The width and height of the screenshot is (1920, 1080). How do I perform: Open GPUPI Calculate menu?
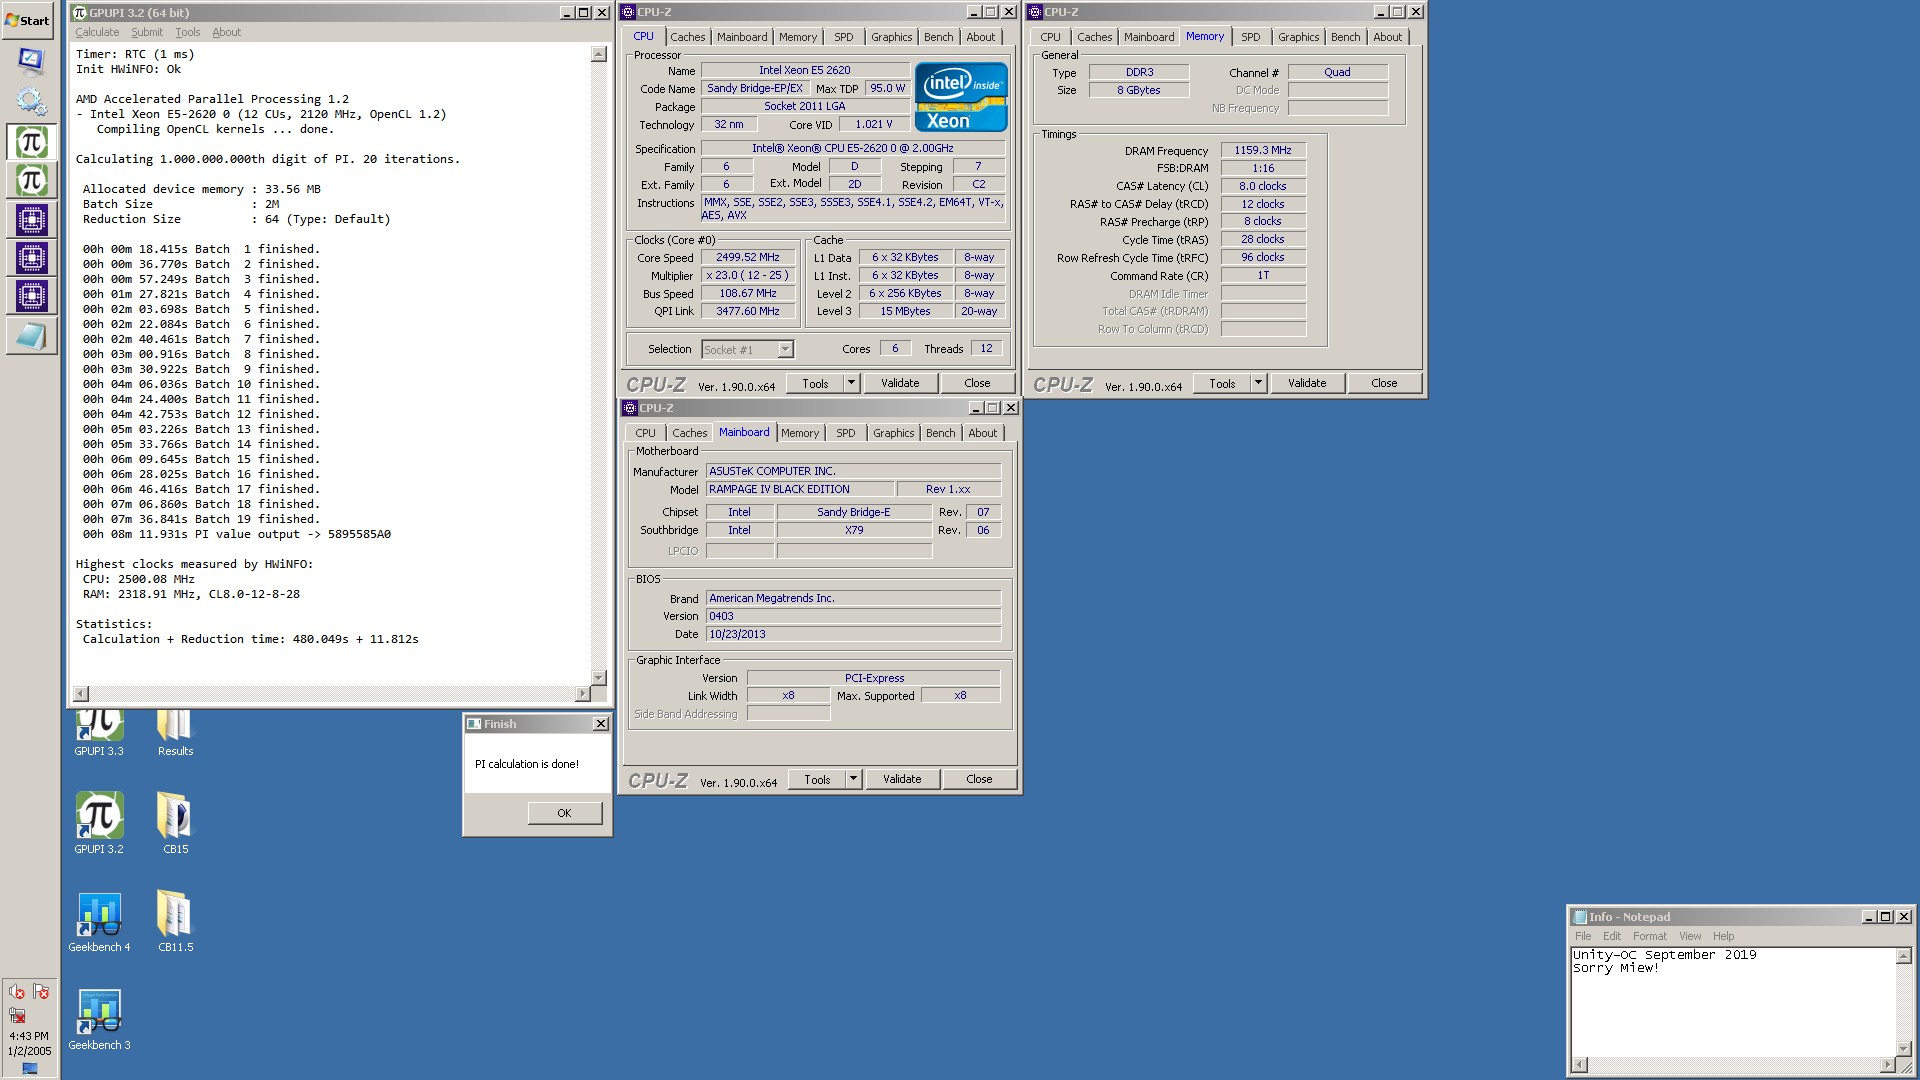point(97,32)
